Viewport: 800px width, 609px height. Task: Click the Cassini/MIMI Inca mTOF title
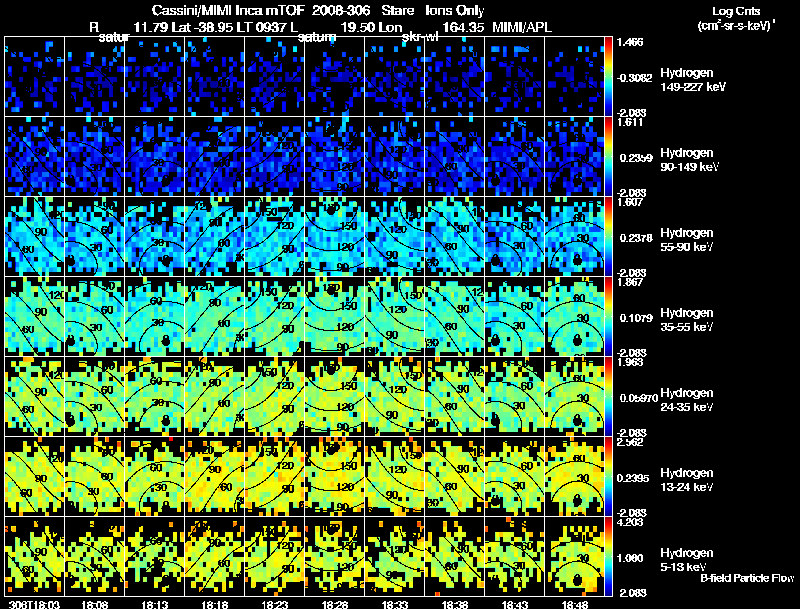coord(214,9)
